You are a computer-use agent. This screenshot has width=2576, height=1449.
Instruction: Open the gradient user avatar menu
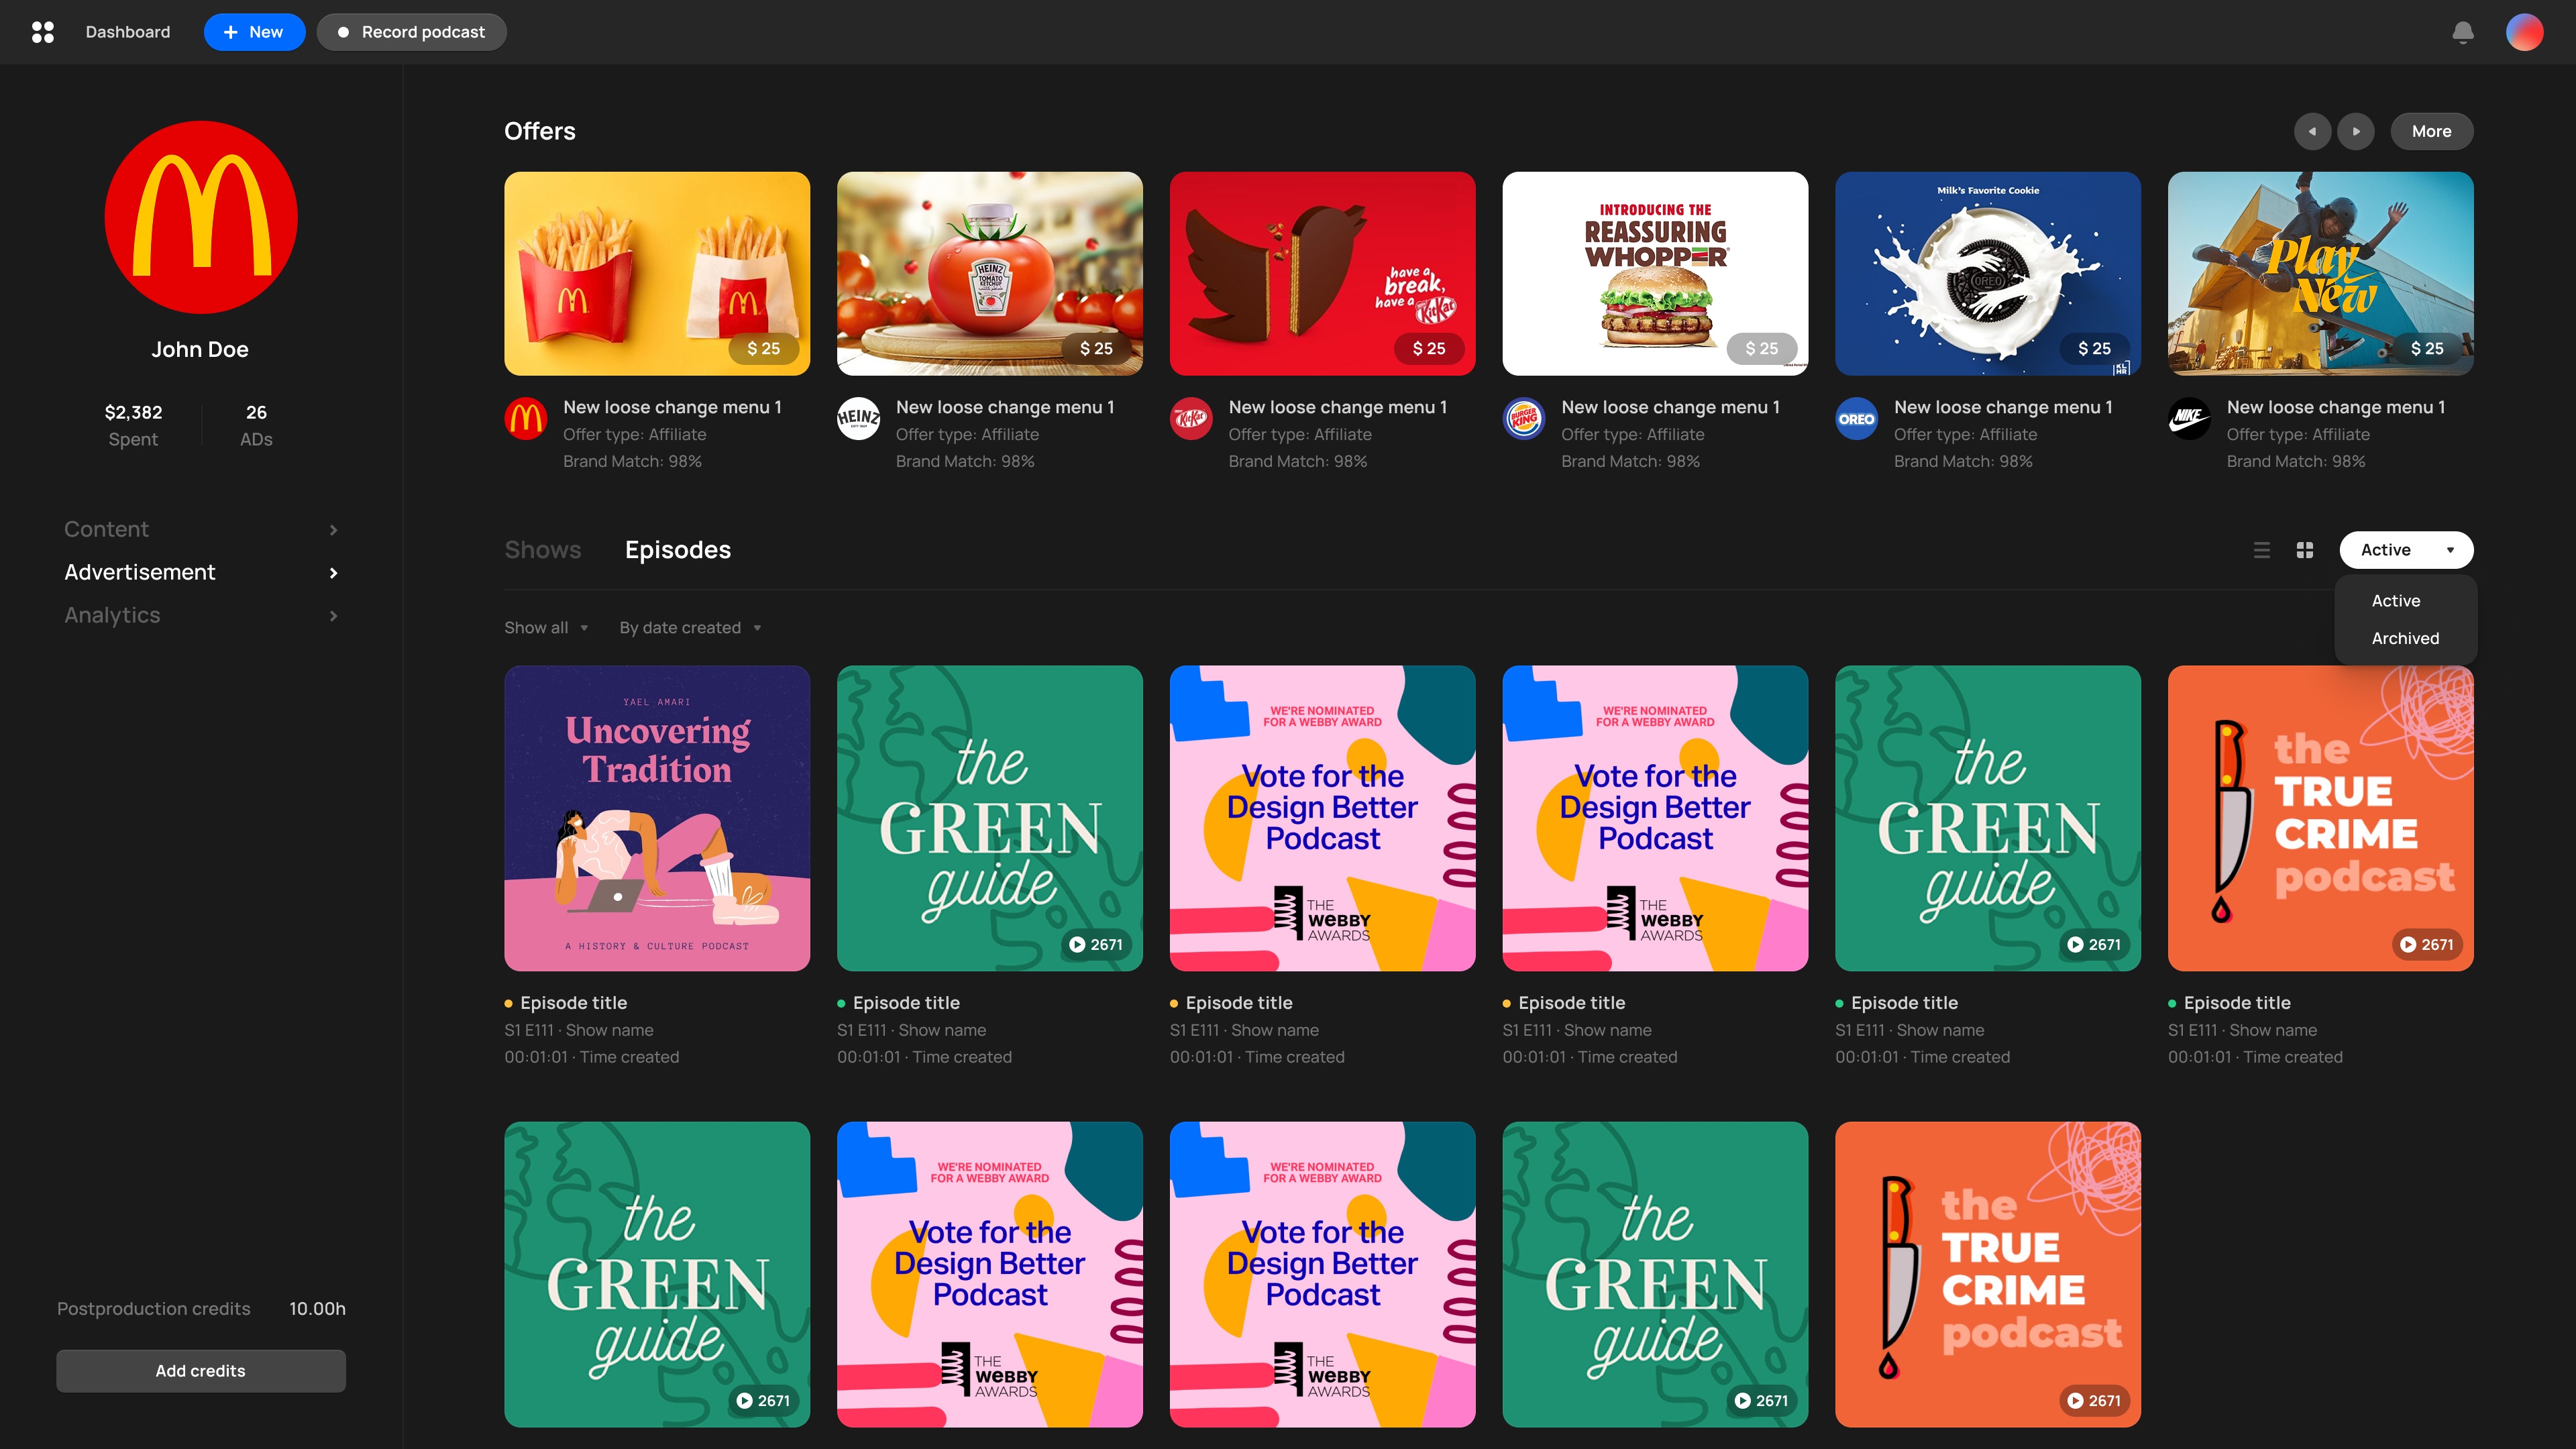click(2524, 32)
